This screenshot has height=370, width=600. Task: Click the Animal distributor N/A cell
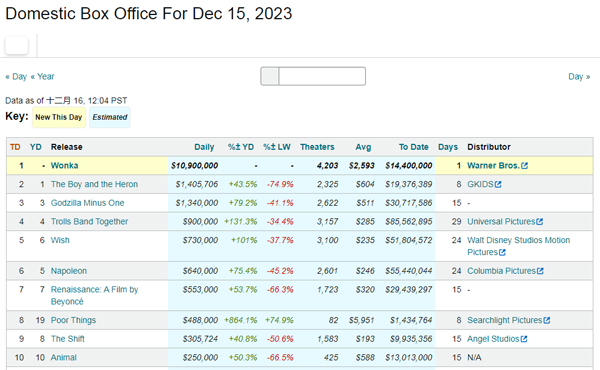[x=474, y=357]
